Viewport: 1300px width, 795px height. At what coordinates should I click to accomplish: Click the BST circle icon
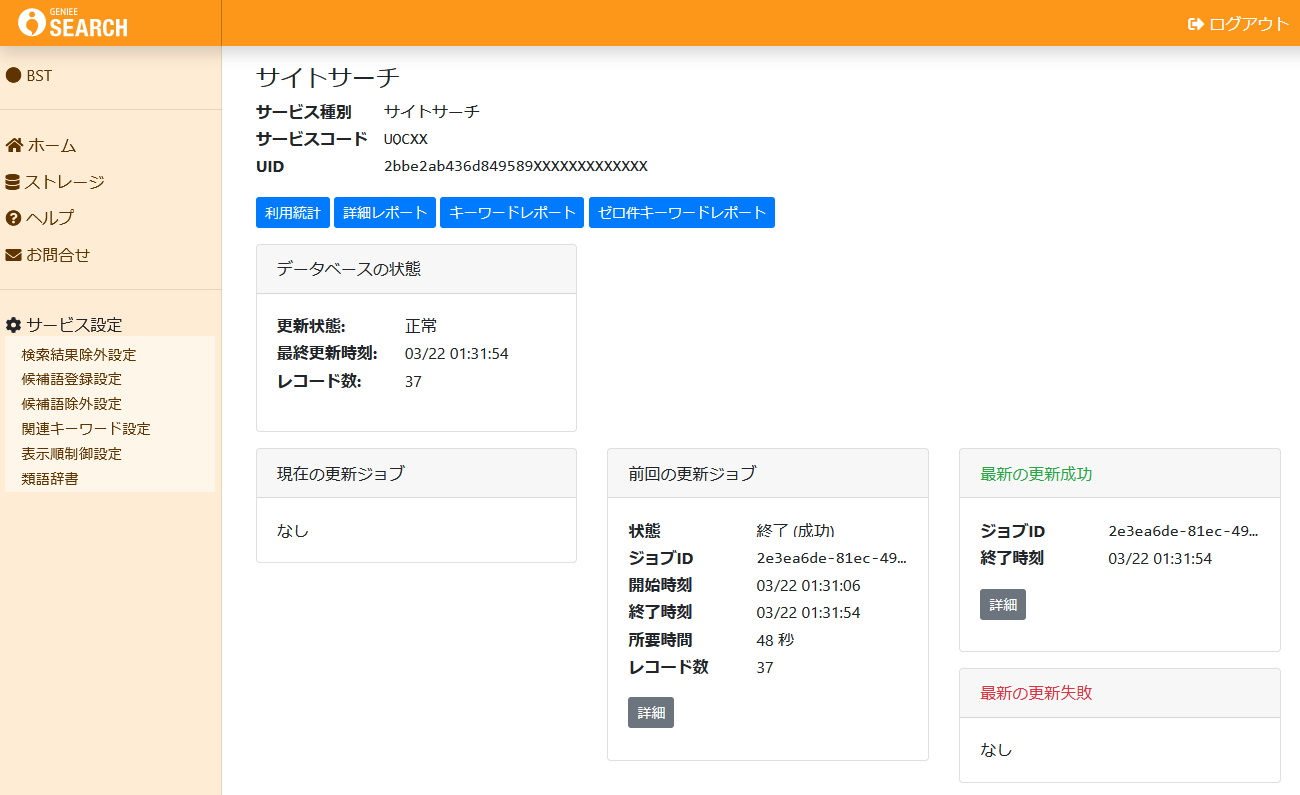(x=14, y=75)
